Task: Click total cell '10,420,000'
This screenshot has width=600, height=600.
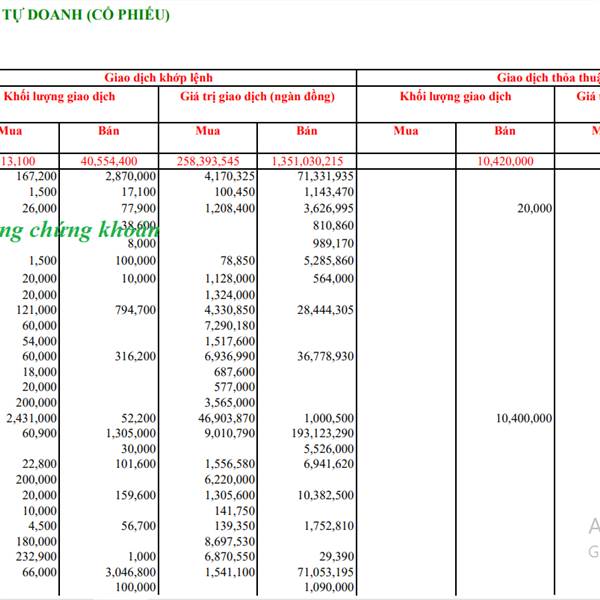Action: 505,161
